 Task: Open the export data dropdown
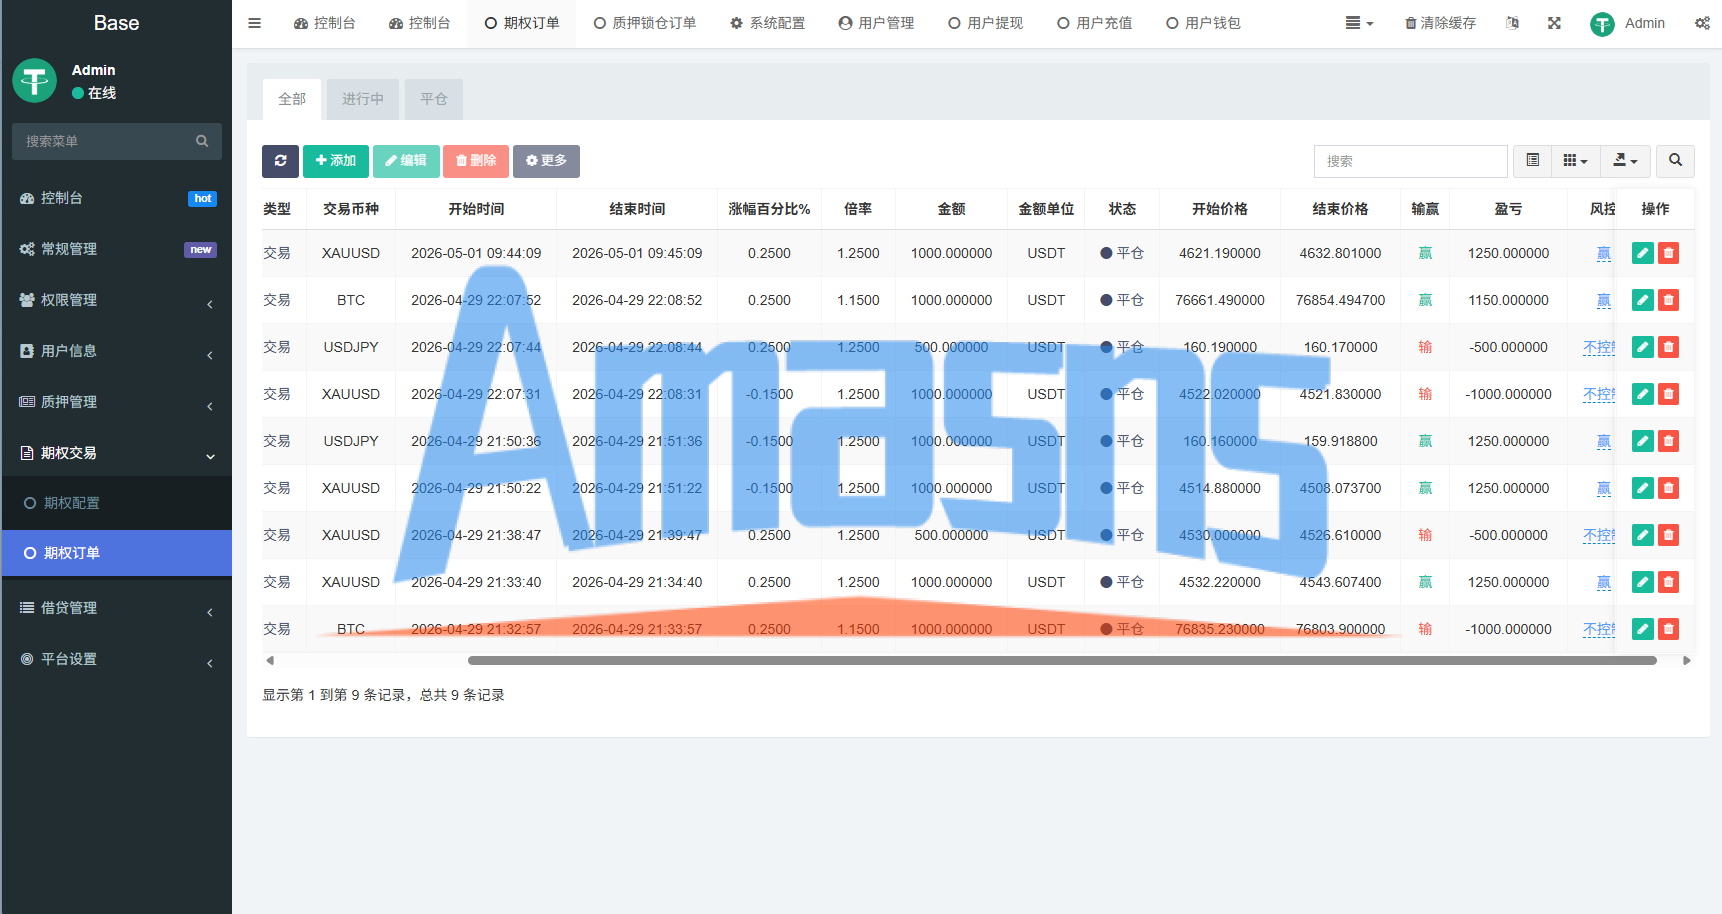pos(1625,161)
